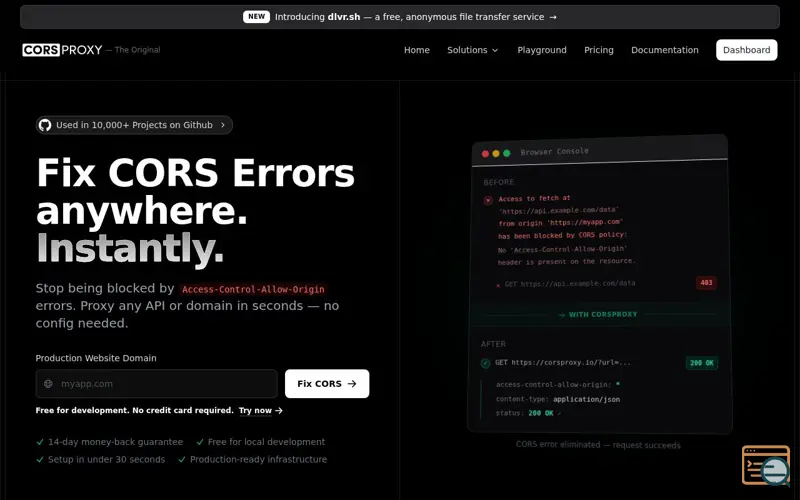Viewport: 800px width, 500px height.
Task: Click the globe icon in domain field
Action: point(48,384)
